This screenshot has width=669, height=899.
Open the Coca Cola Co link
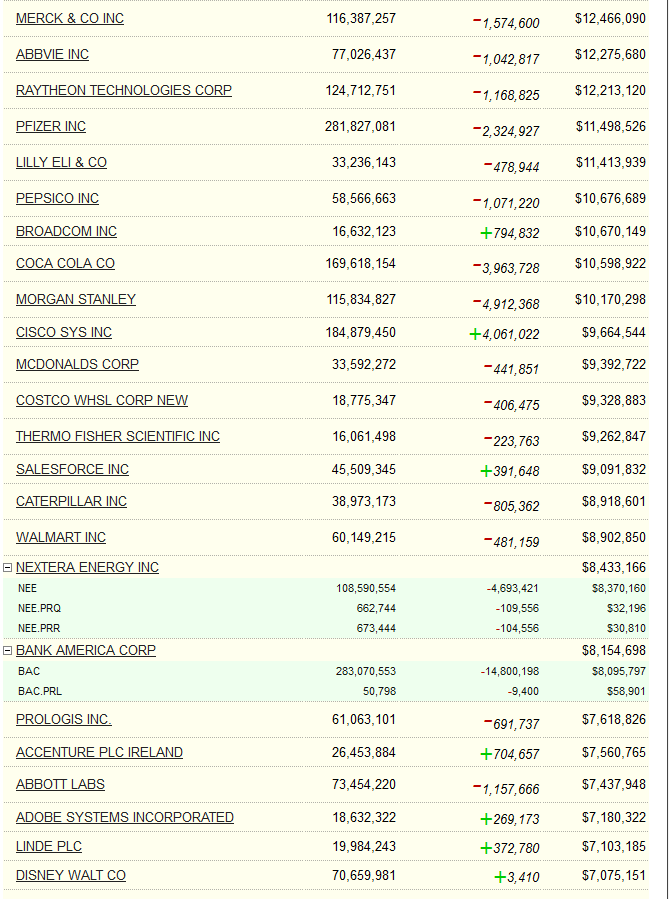(65, 264)
